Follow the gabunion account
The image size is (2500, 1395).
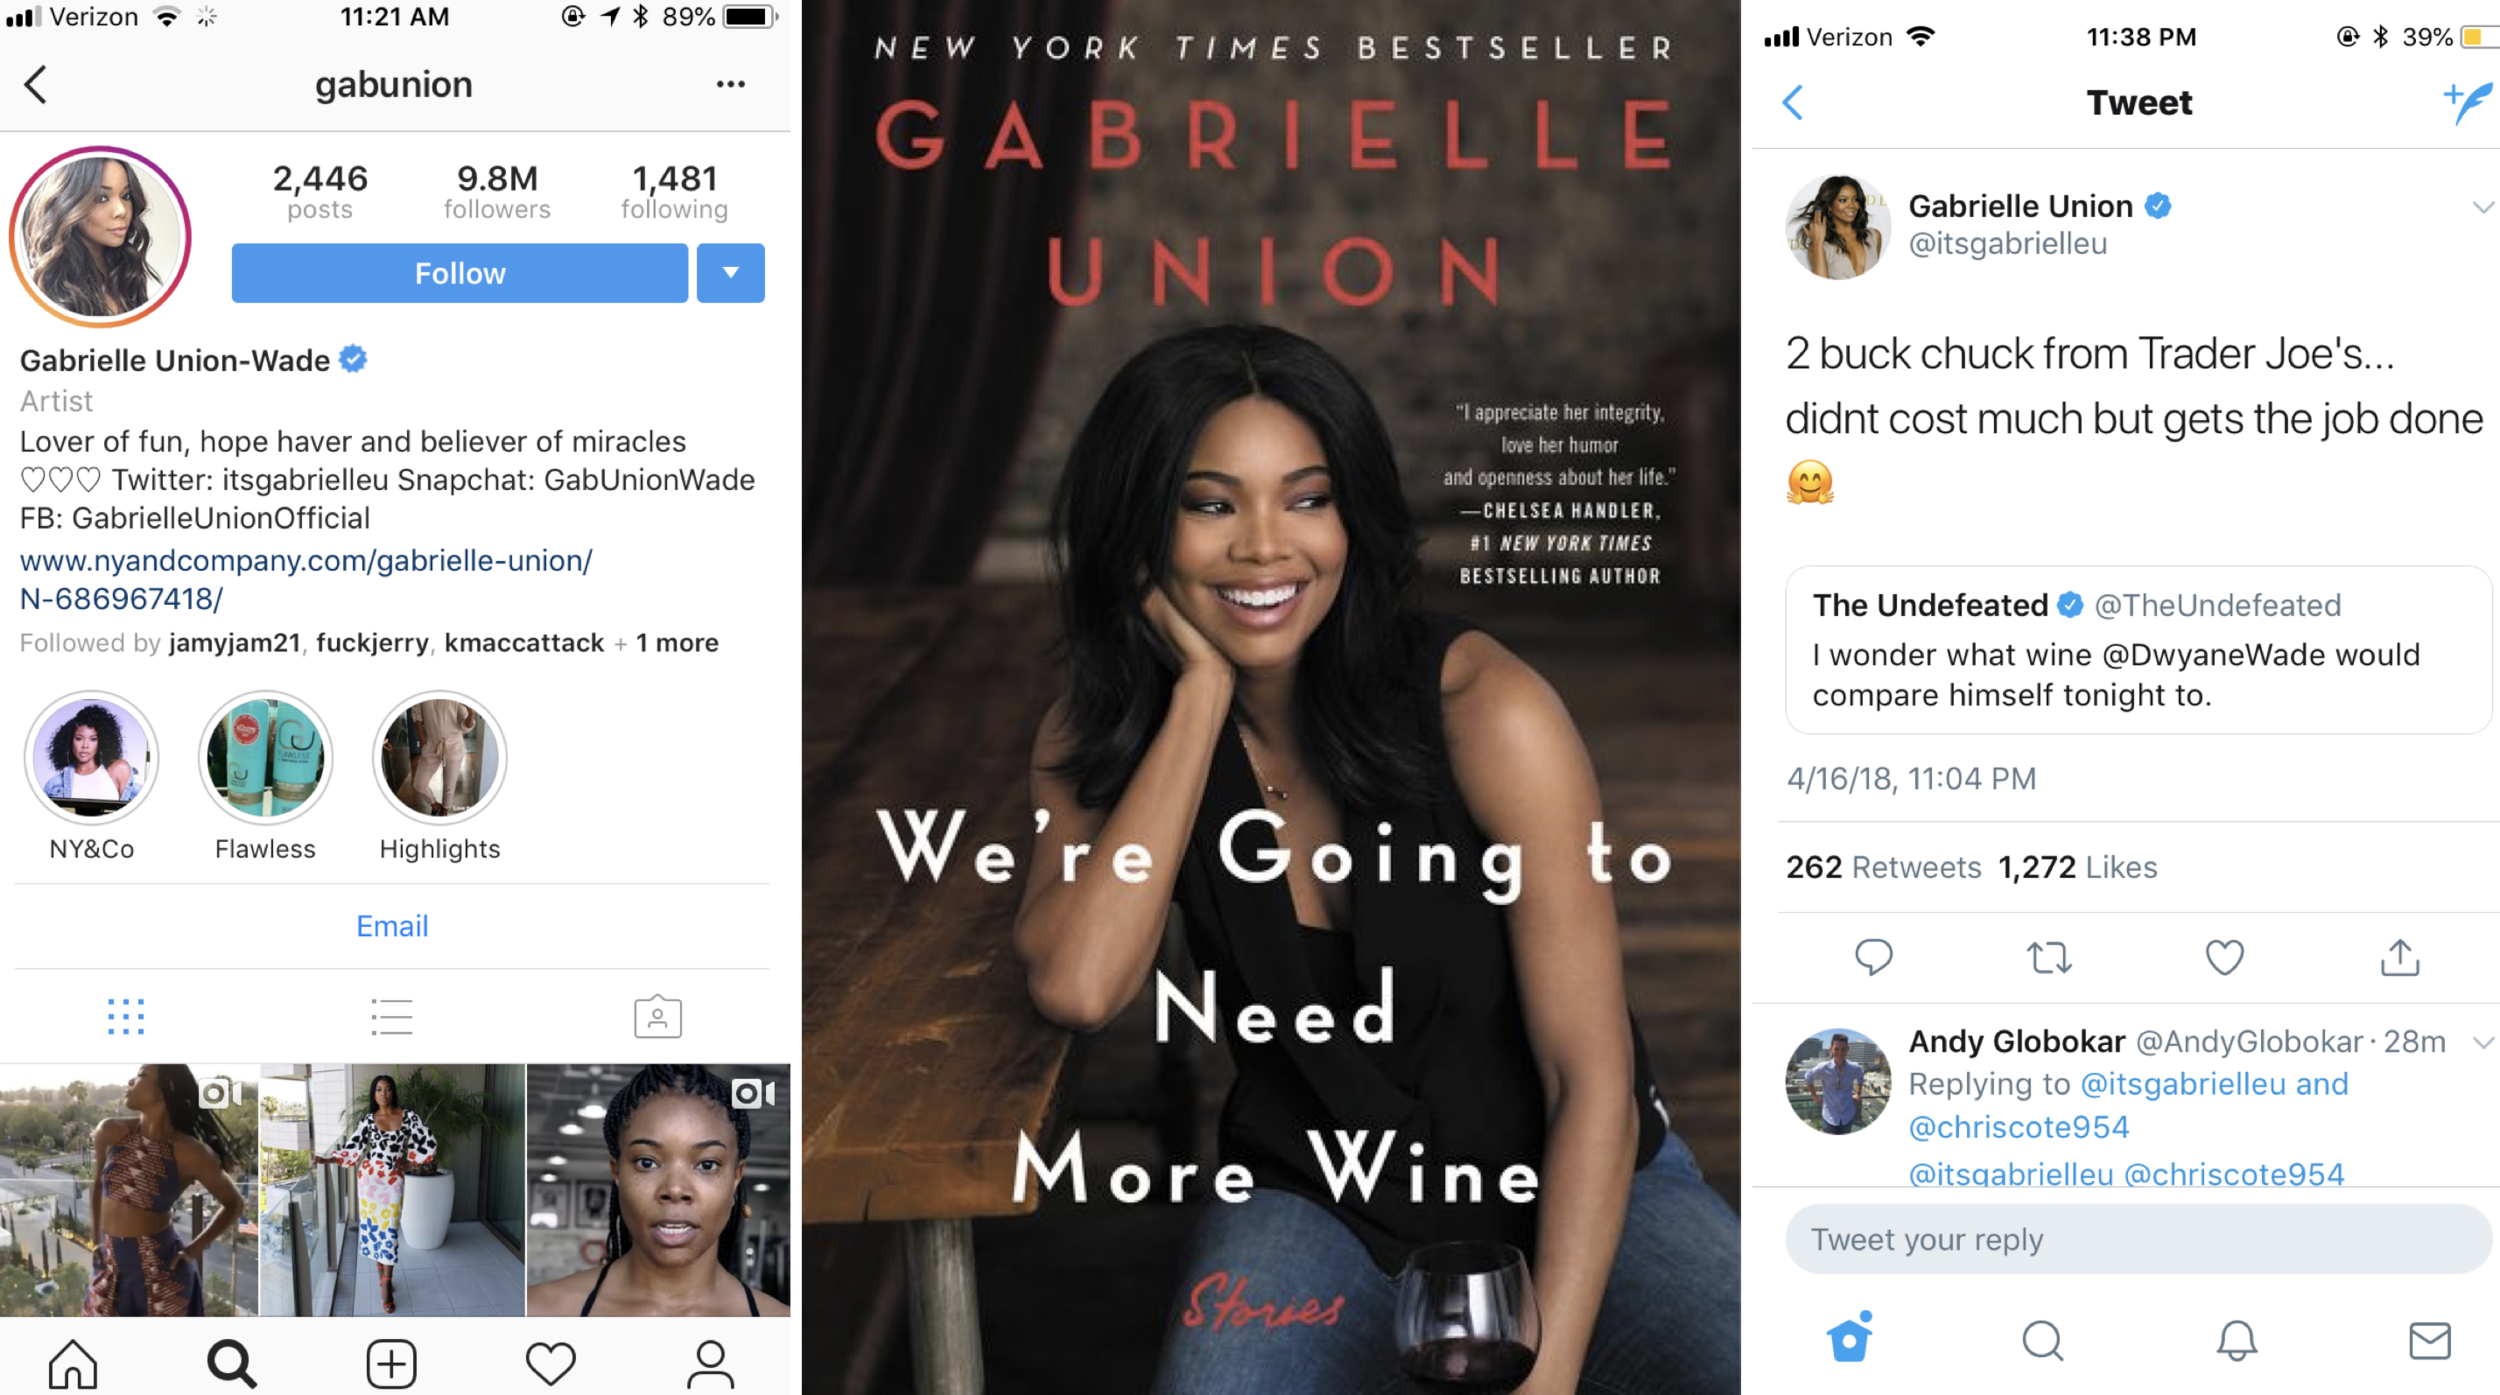(x=460, y=273)
